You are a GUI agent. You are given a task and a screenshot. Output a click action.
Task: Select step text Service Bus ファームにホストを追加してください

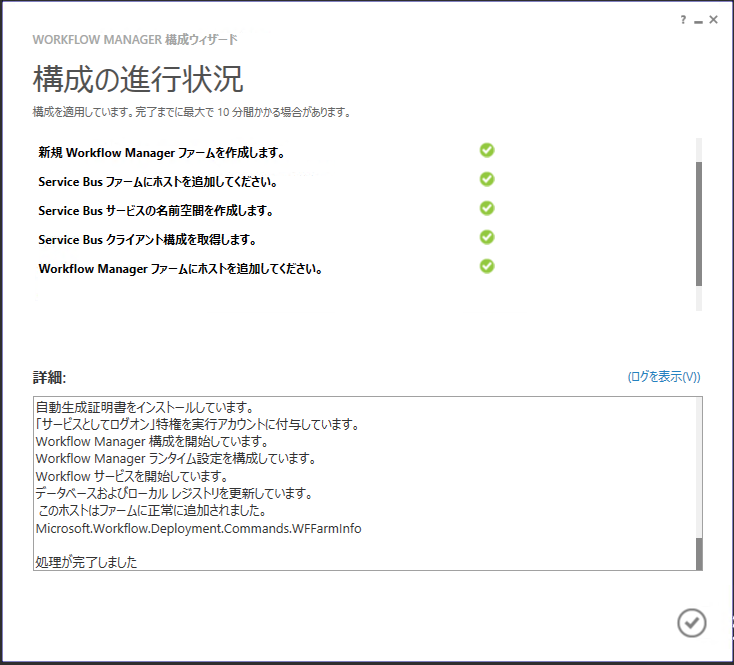(158, 182)
